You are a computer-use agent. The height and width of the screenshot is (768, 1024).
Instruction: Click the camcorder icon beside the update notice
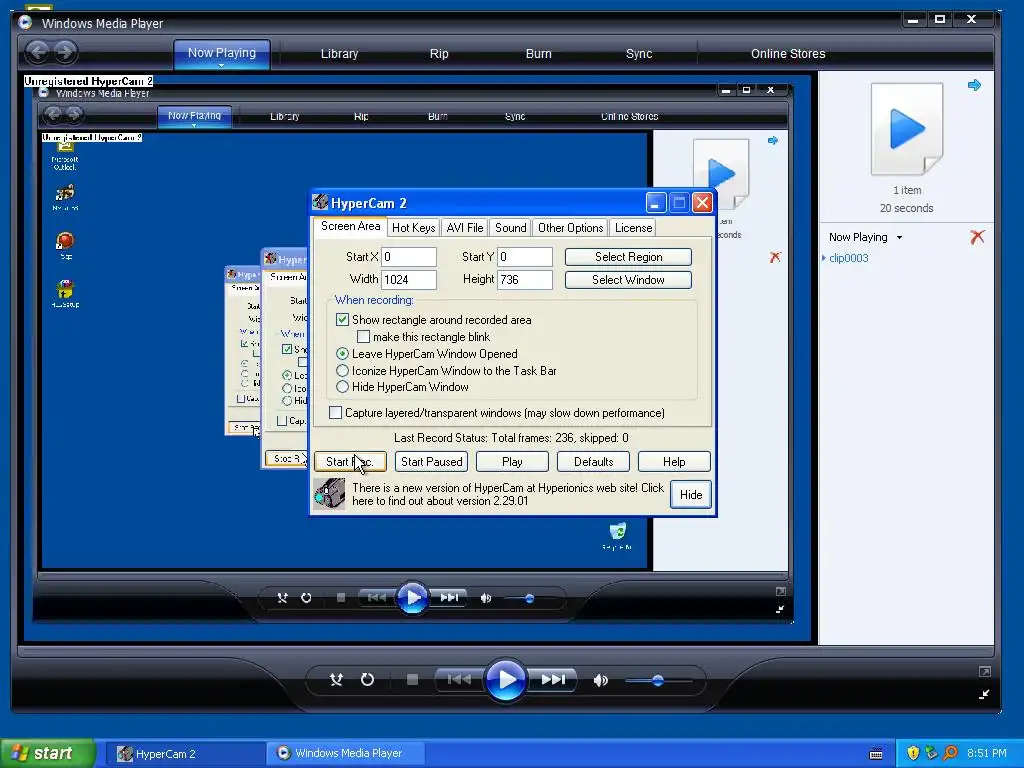329,494
